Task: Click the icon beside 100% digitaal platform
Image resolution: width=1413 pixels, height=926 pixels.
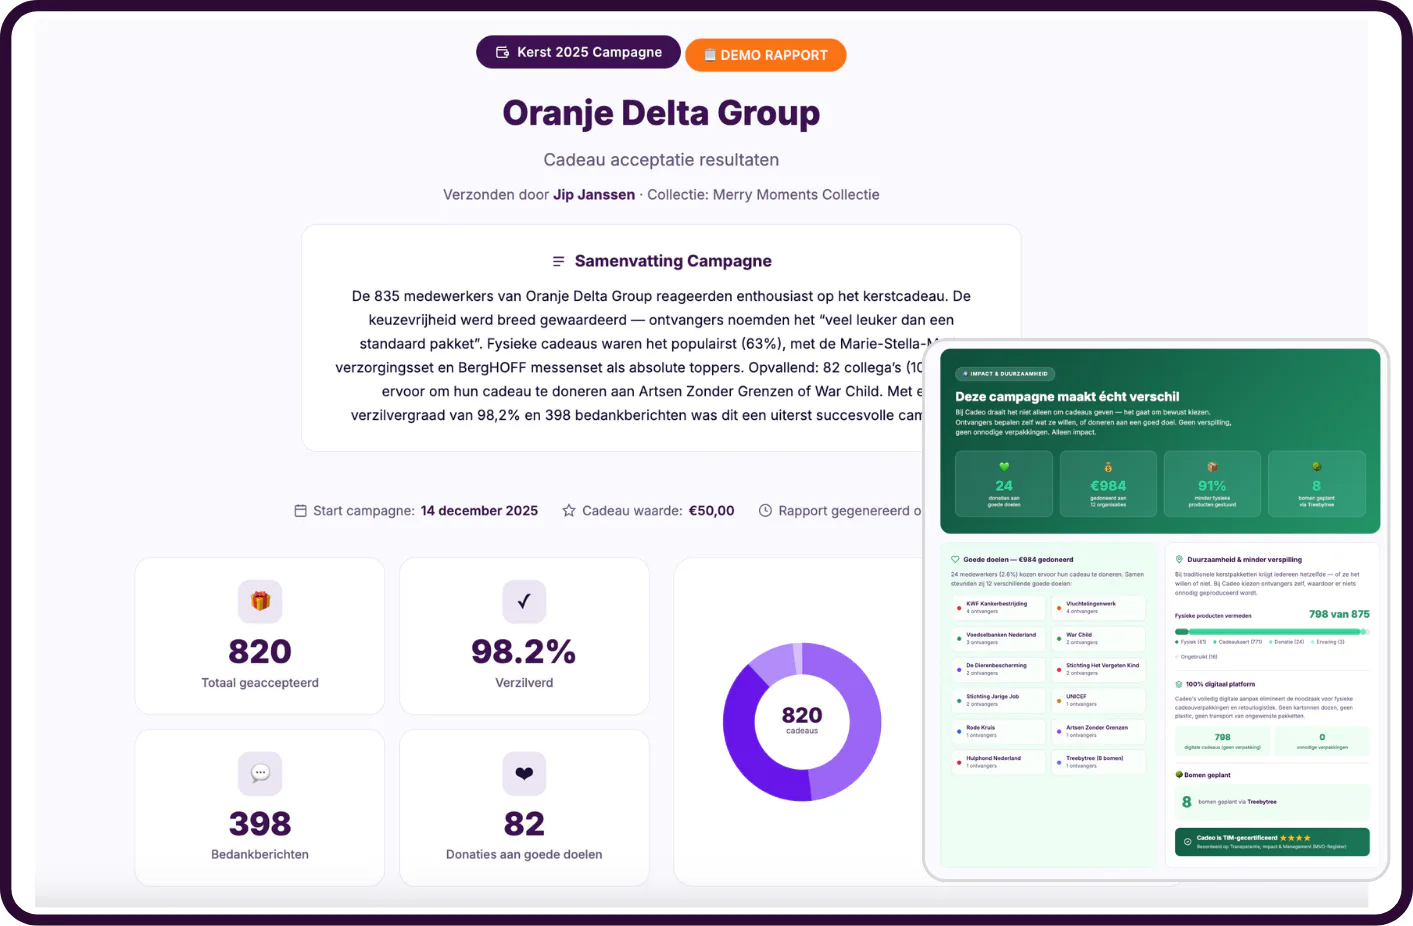Action: pyautogui.click(x=1179, y=684)
